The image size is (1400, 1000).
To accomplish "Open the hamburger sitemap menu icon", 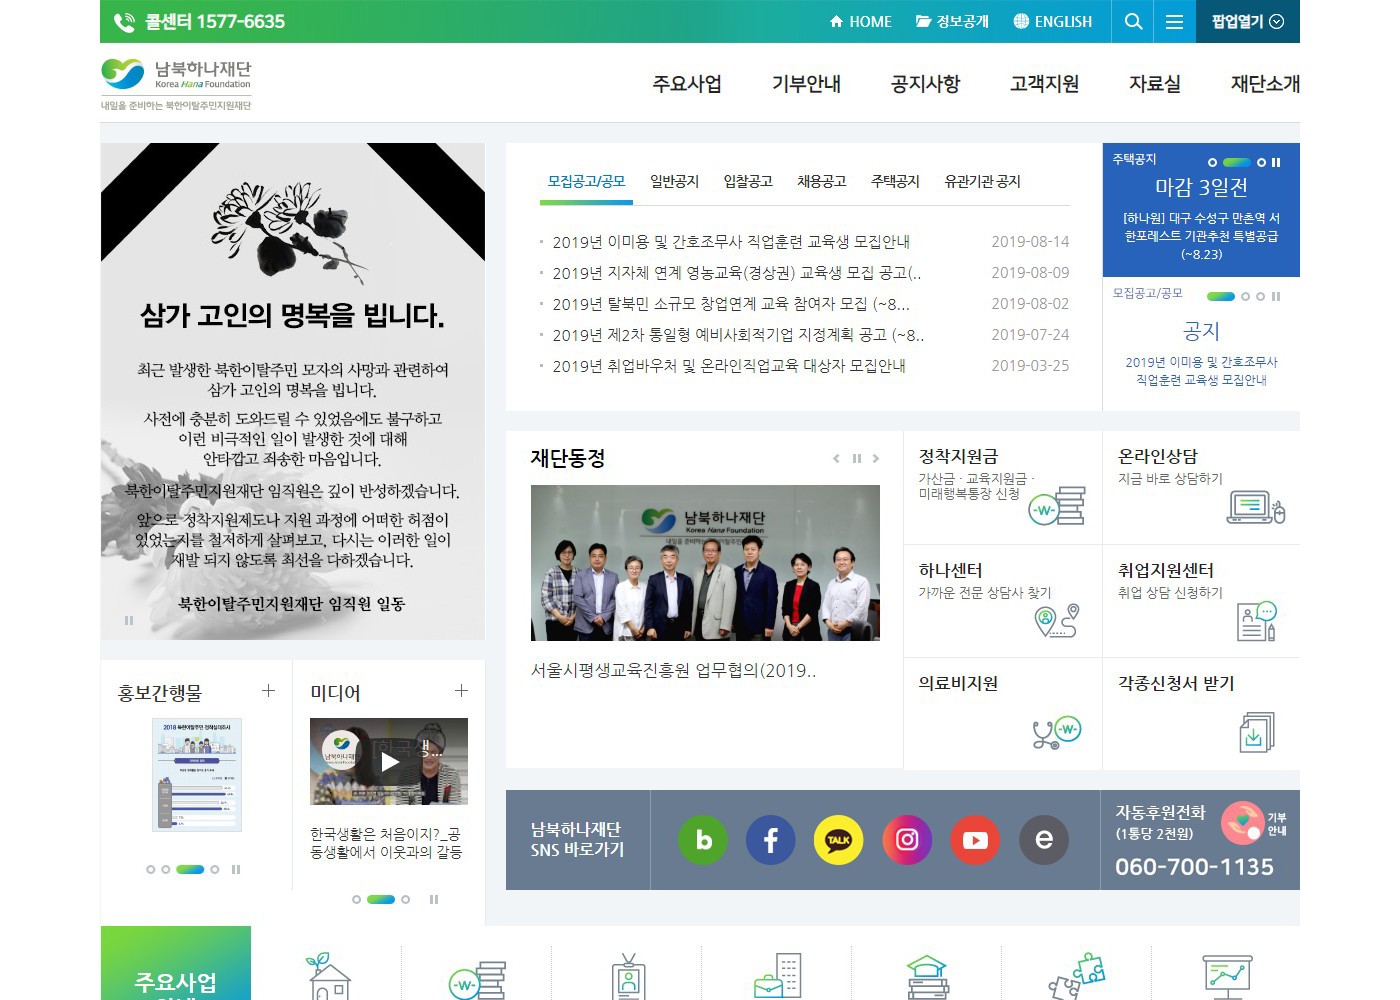I will click(1175, 22).
